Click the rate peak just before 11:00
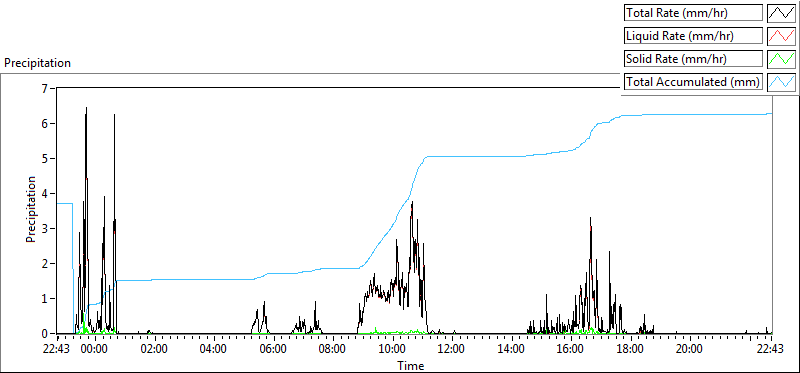This screenshot has height=373, width=800. 412,203
